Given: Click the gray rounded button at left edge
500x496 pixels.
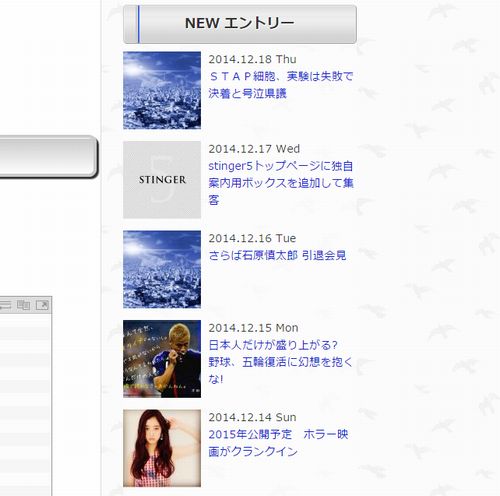Looking at the screenshot, I should [48, 157].
